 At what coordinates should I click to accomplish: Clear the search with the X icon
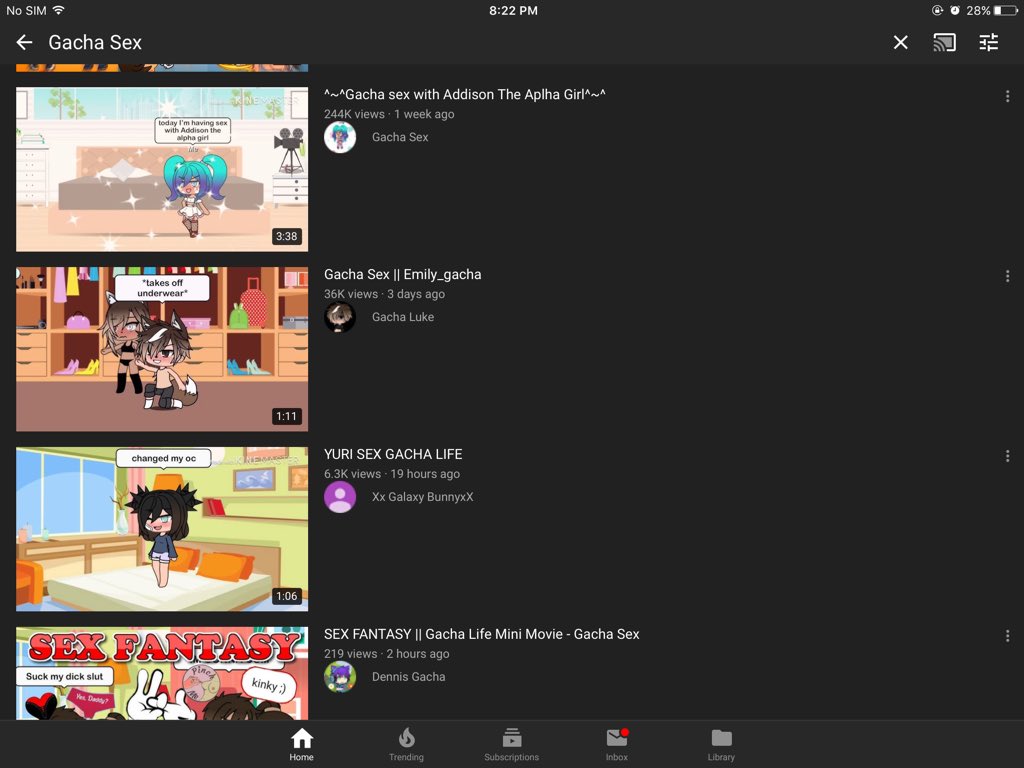[x=901, y=42]
